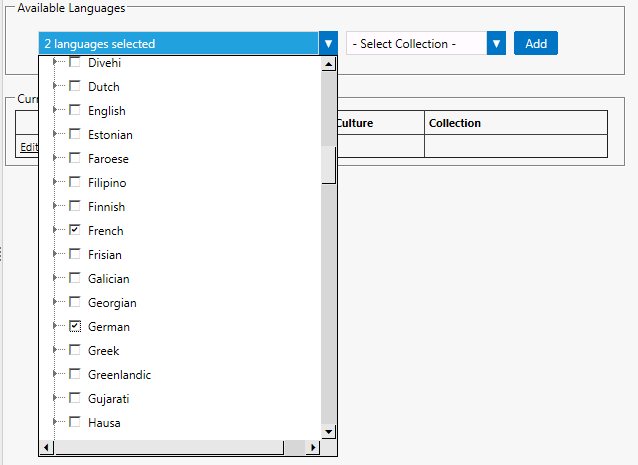Viewport: 638px width, 465px height.
Task: Uncheck the French language checkbox
Action: coord(75,231)
